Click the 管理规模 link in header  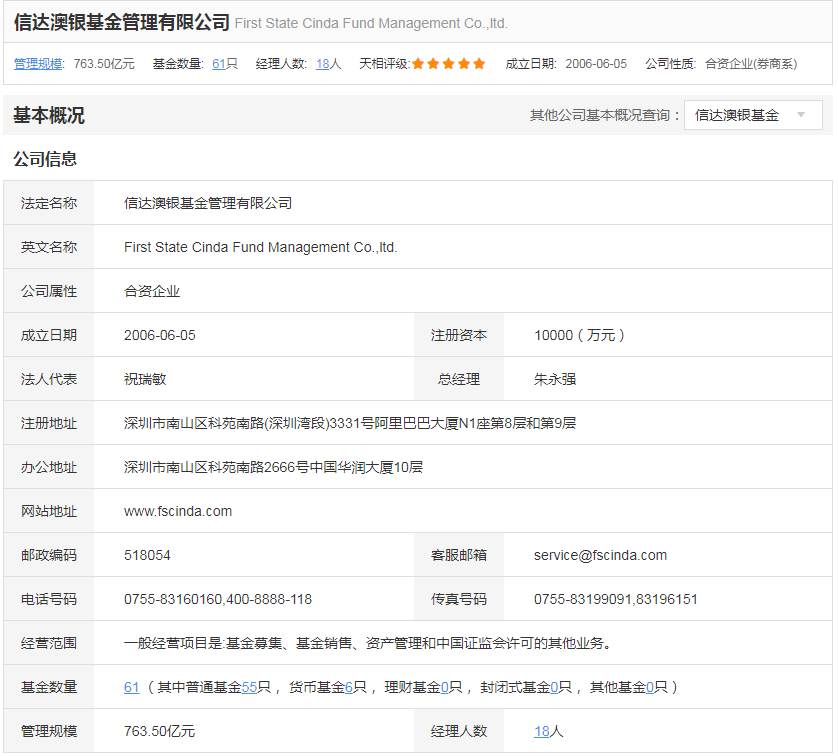(x=38, y=63)
